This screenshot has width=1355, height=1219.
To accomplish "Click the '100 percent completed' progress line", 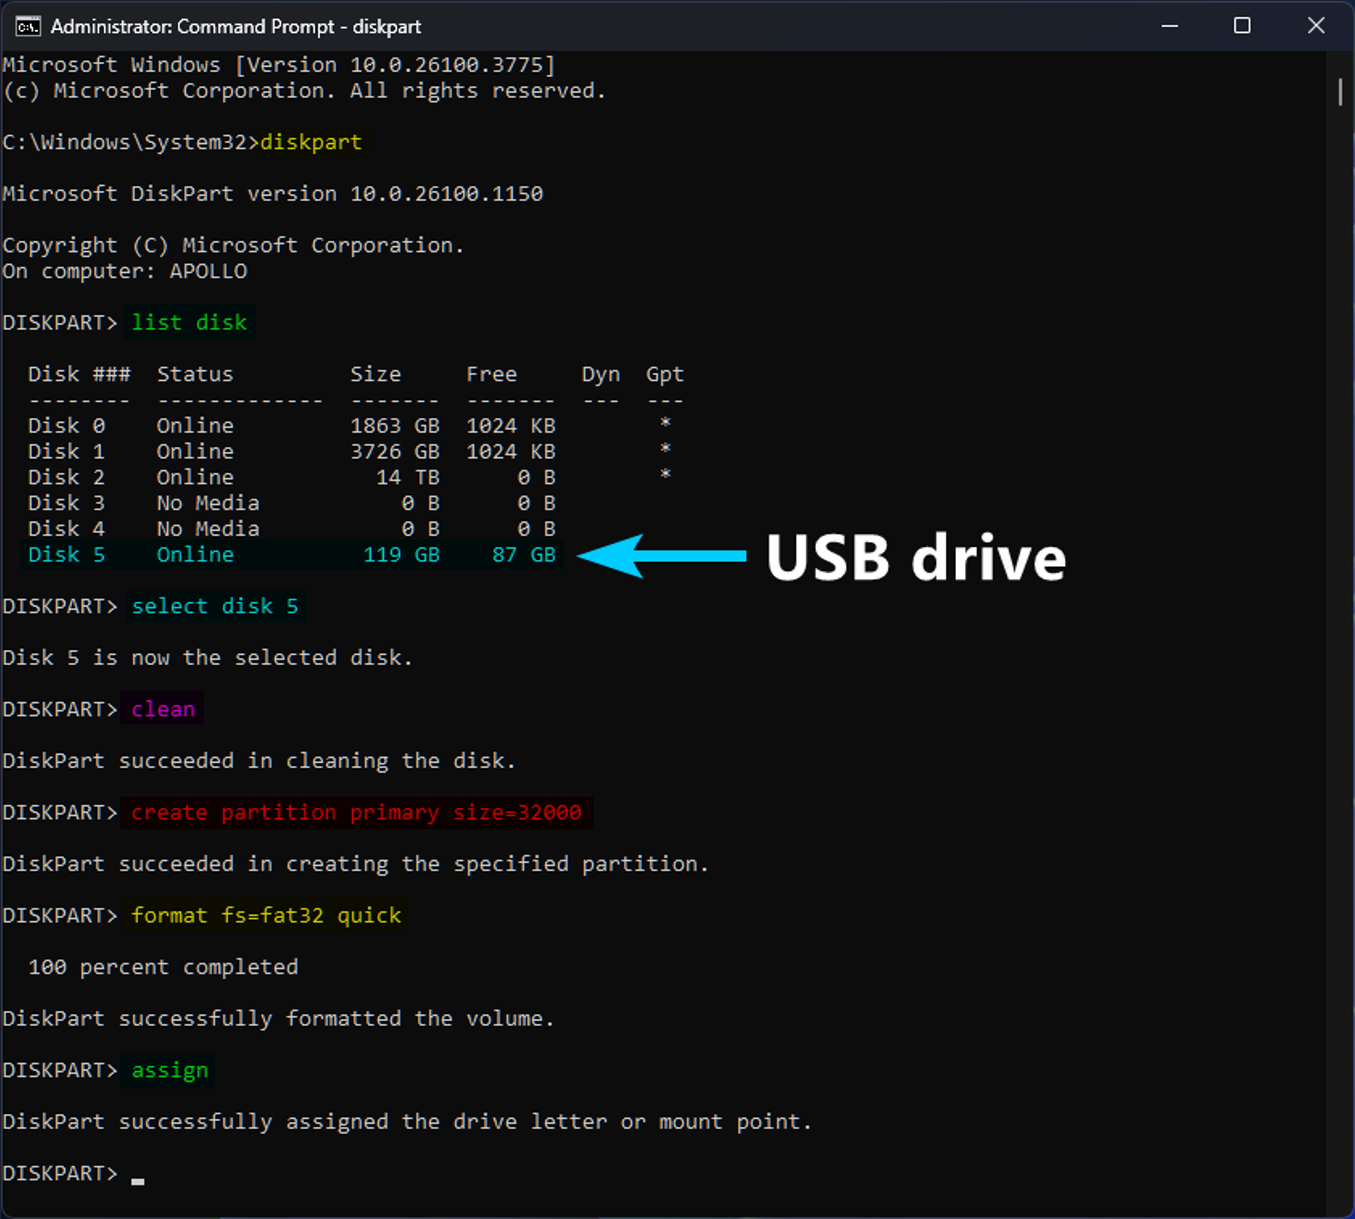I will 163,966.
